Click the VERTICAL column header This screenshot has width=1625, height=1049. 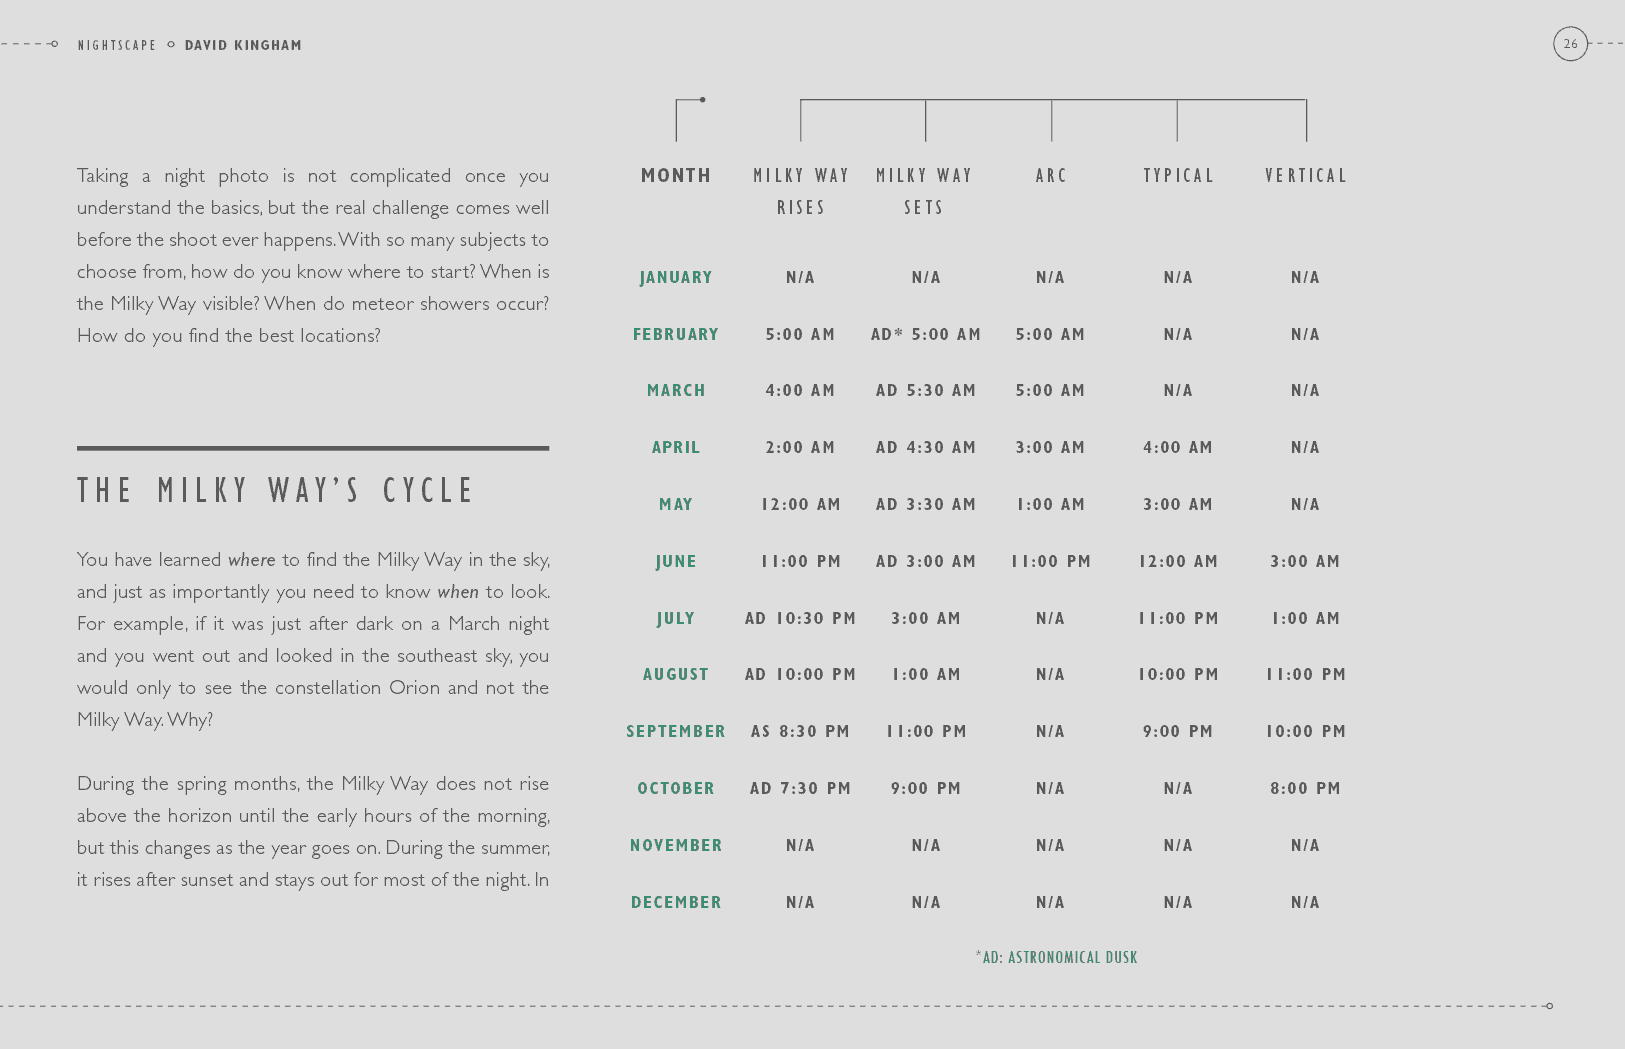pos(1306,176)
